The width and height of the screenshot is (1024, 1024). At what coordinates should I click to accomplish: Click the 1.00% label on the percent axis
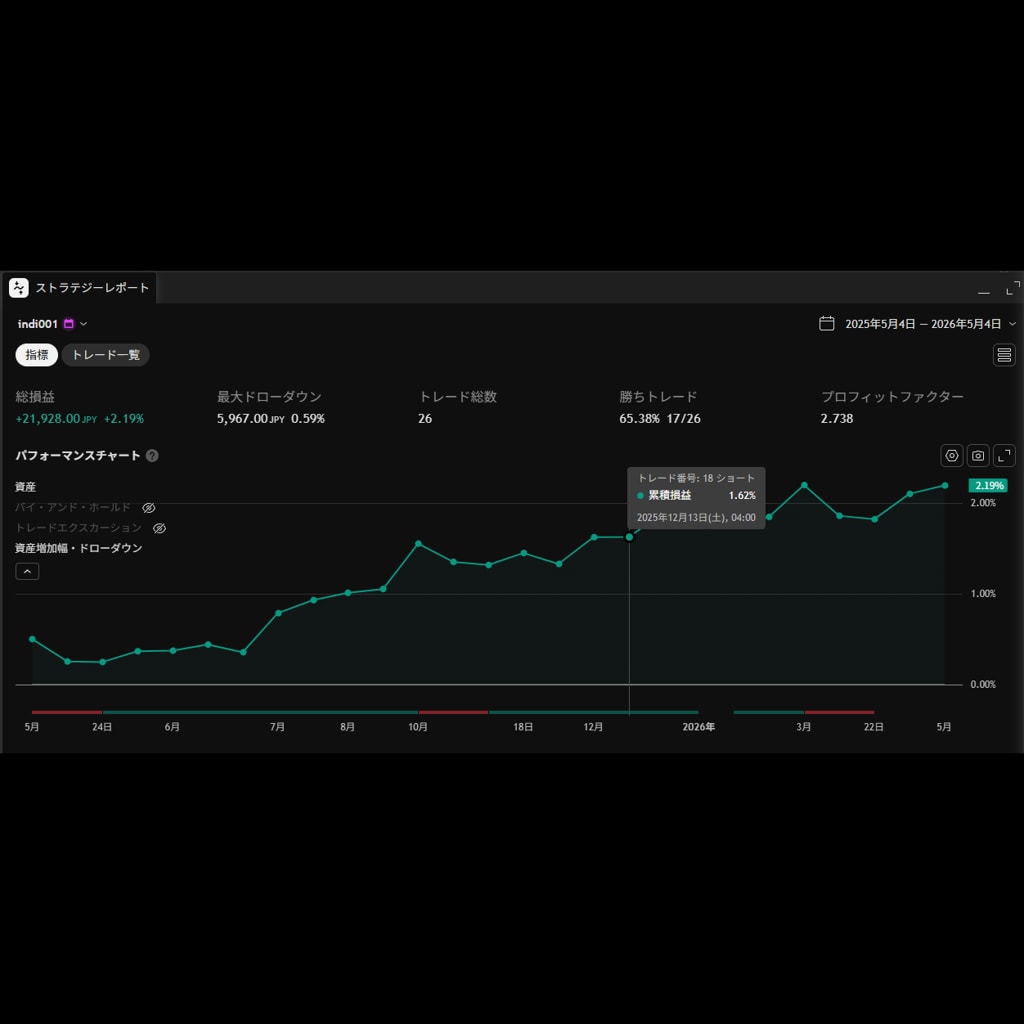983,594
